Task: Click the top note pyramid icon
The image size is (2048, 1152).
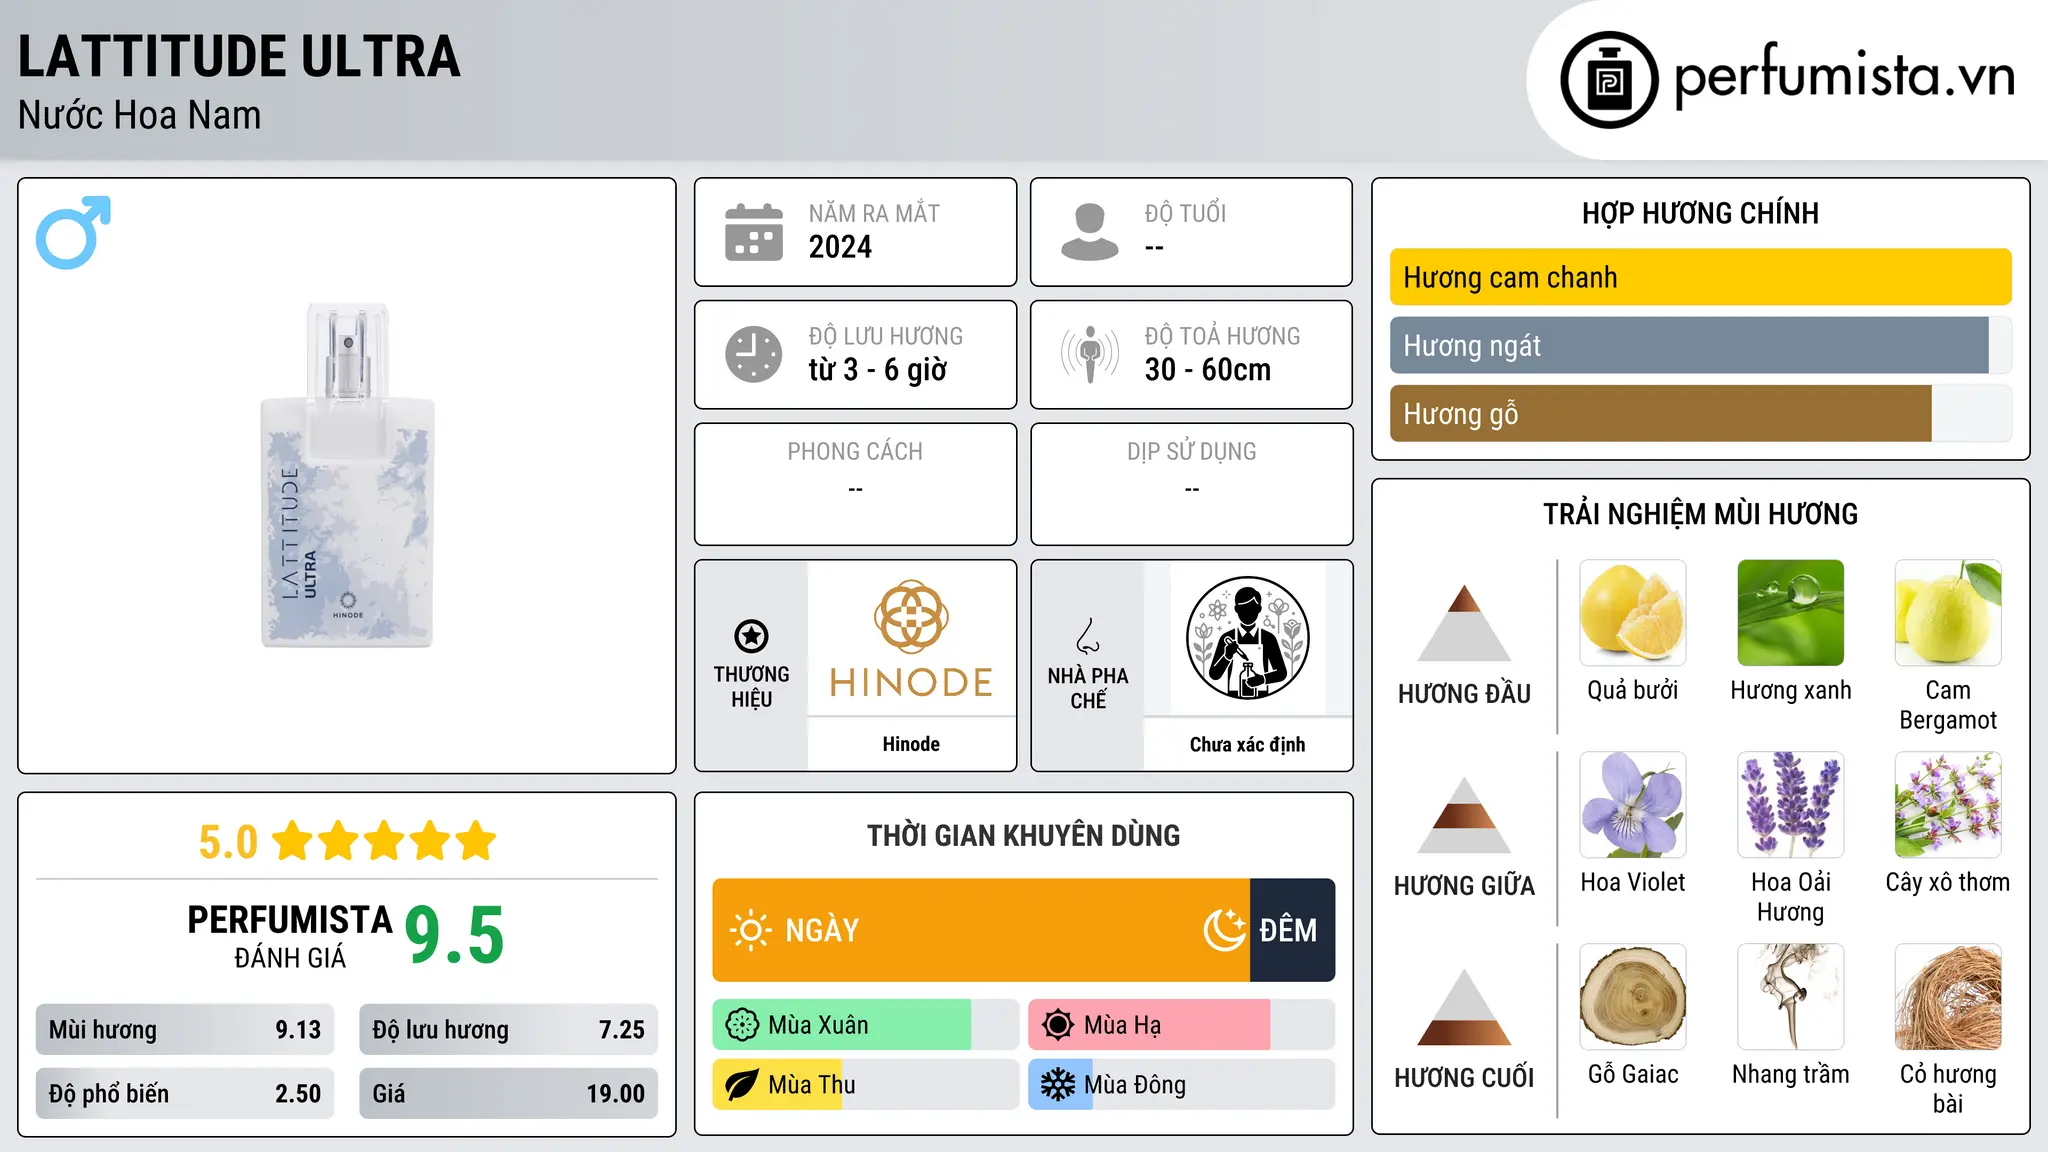Action: pos(1464,623)
